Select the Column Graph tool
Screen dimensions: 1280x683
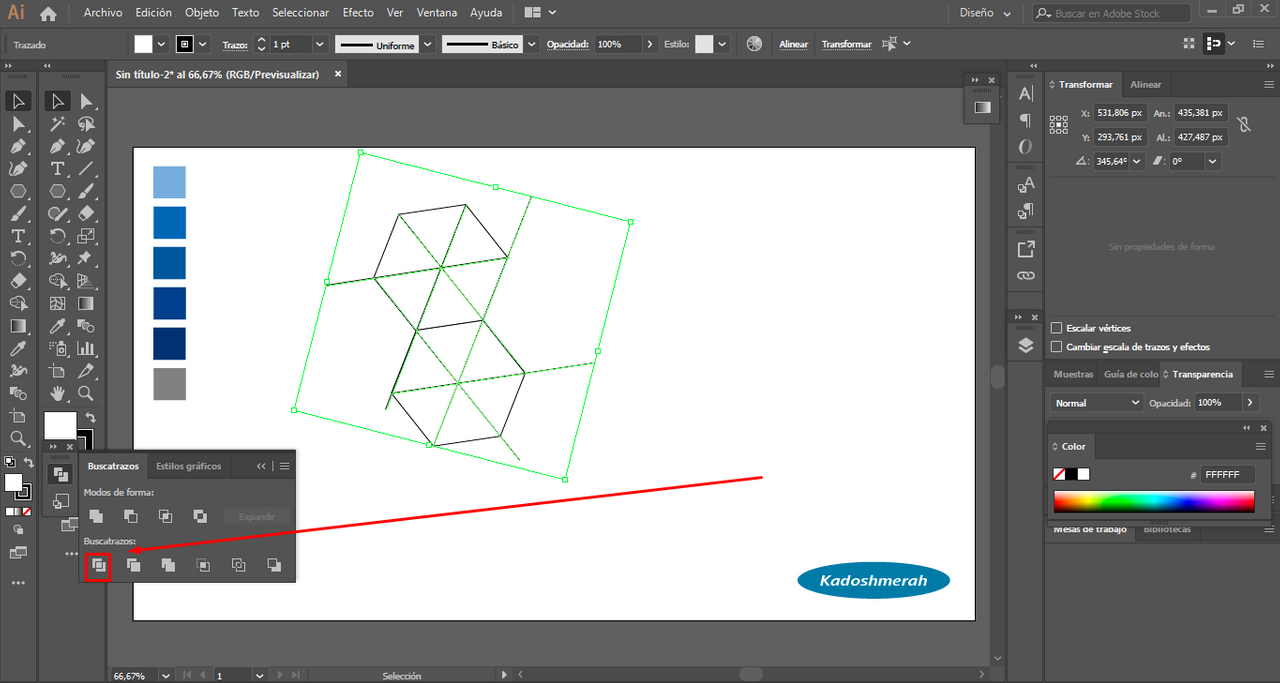86,348
